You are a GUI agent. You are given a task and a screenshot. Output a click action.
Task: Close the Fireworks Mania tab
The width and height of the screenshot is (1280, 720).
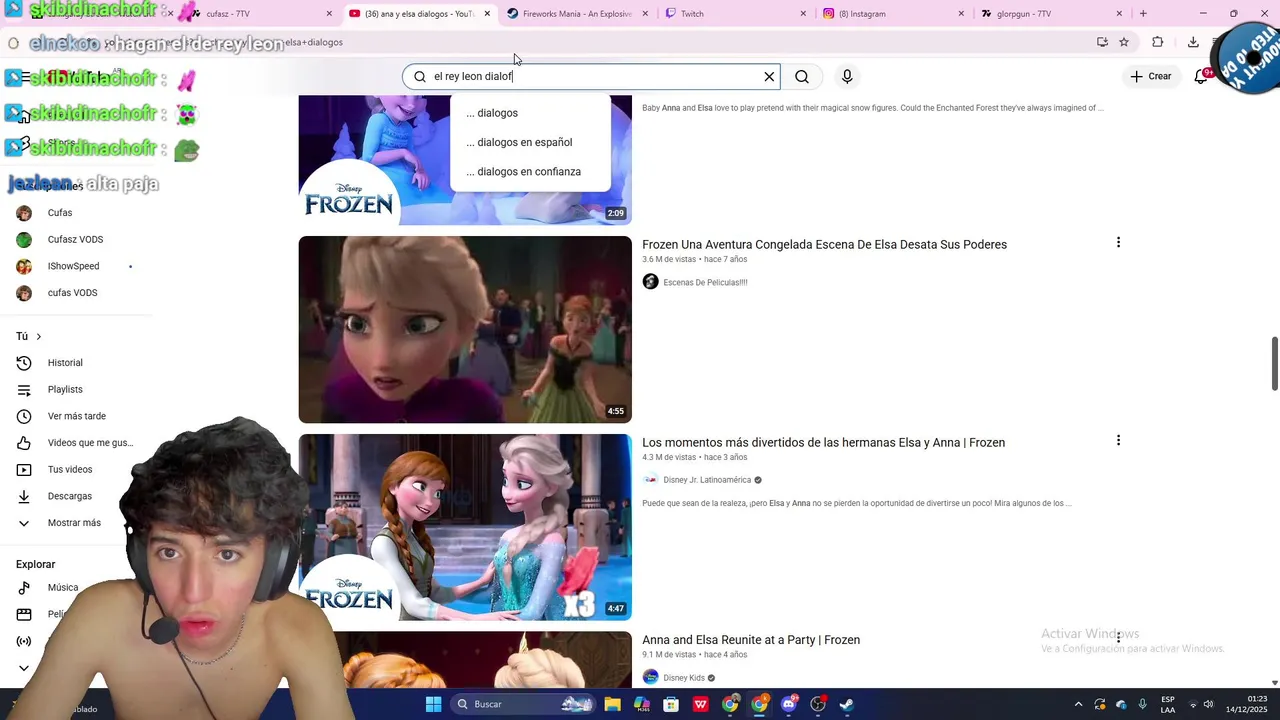click(x=645, y=14)
